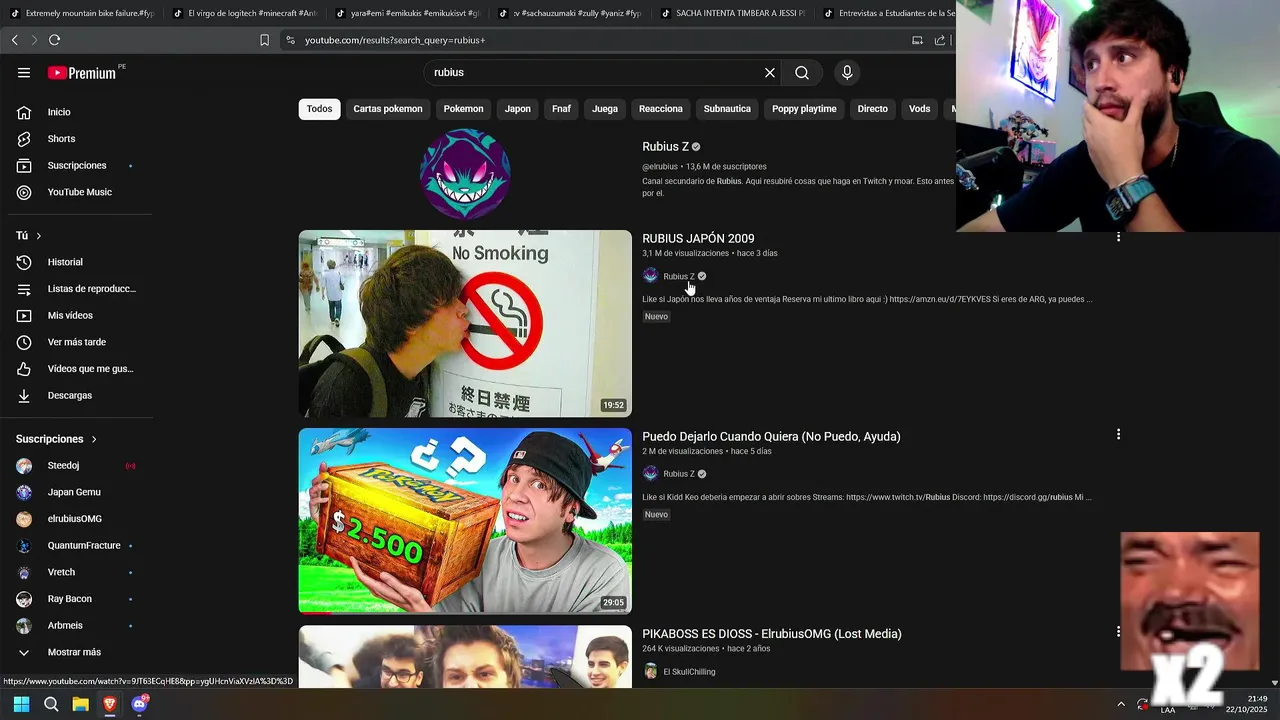
Task: Select the Pokemon filter chip
Action: [x=463, y=109]
